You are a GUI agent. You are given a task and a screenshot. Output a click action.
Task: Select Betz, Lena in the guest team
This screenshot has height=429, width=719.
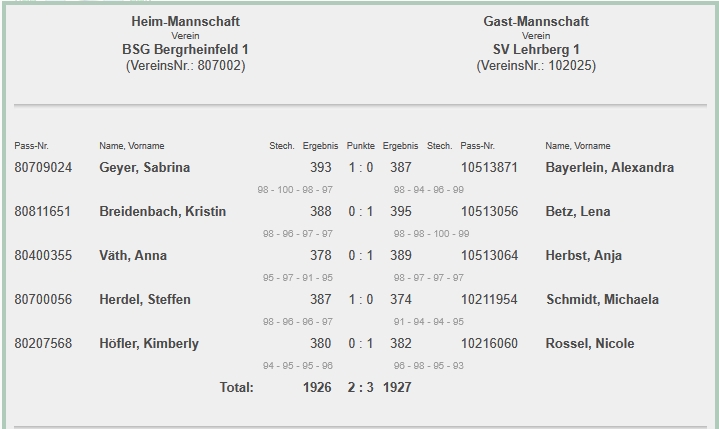pyautogui.click(x=577, y=212)
